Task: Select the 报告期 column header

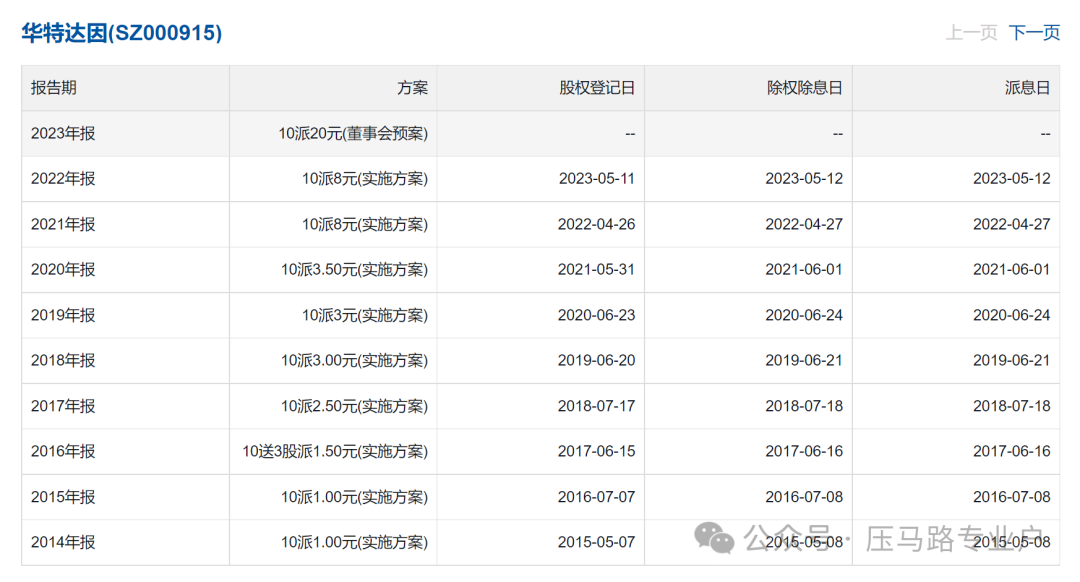Action: [54, 88]
